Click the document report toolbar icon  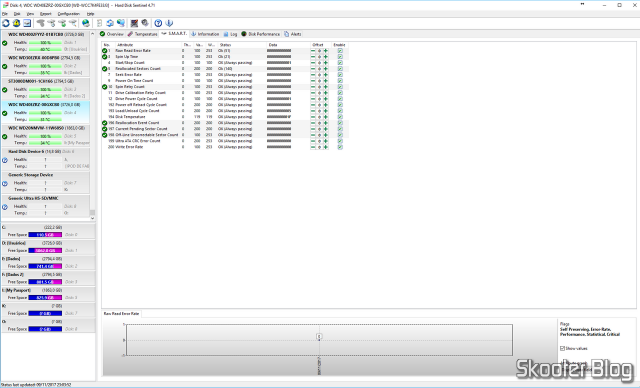[x=99, y=23]
